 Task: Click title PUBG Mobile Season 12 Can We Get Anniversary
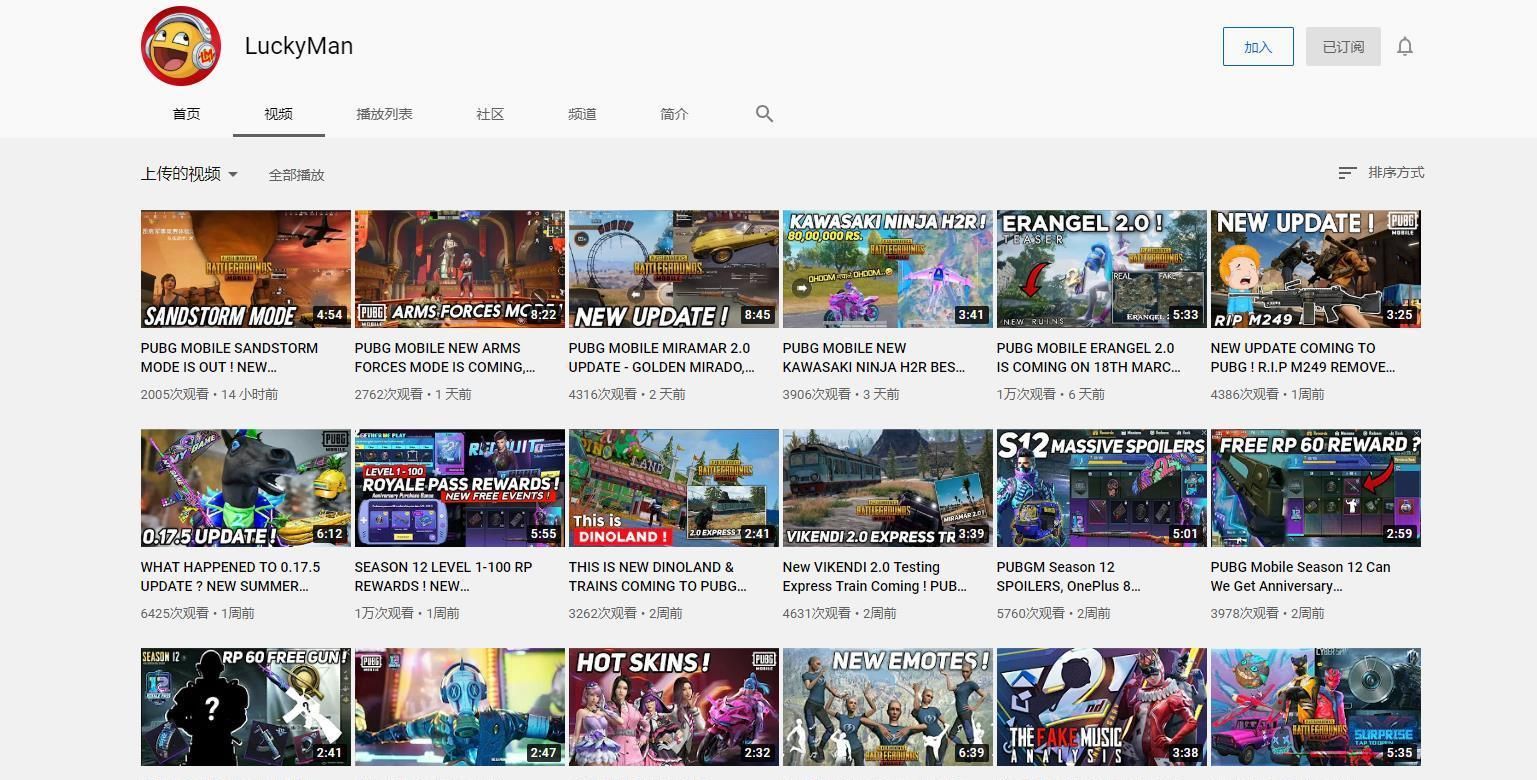pos(1301,577)
